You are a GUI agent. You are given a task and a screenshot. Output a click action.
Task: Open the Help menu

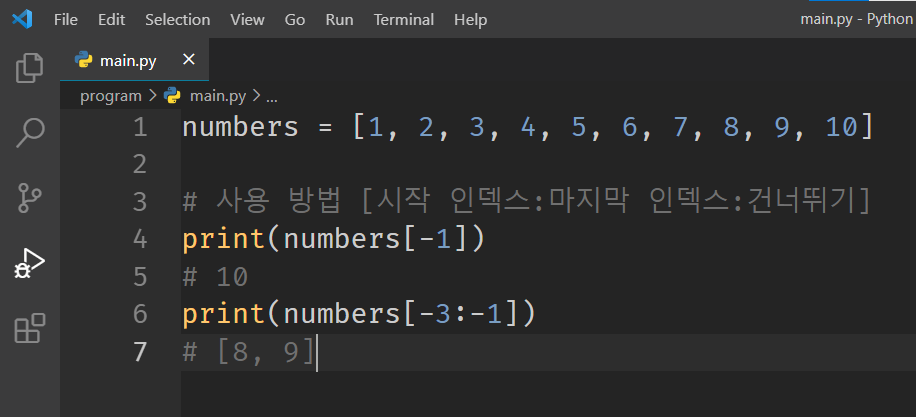470,20
